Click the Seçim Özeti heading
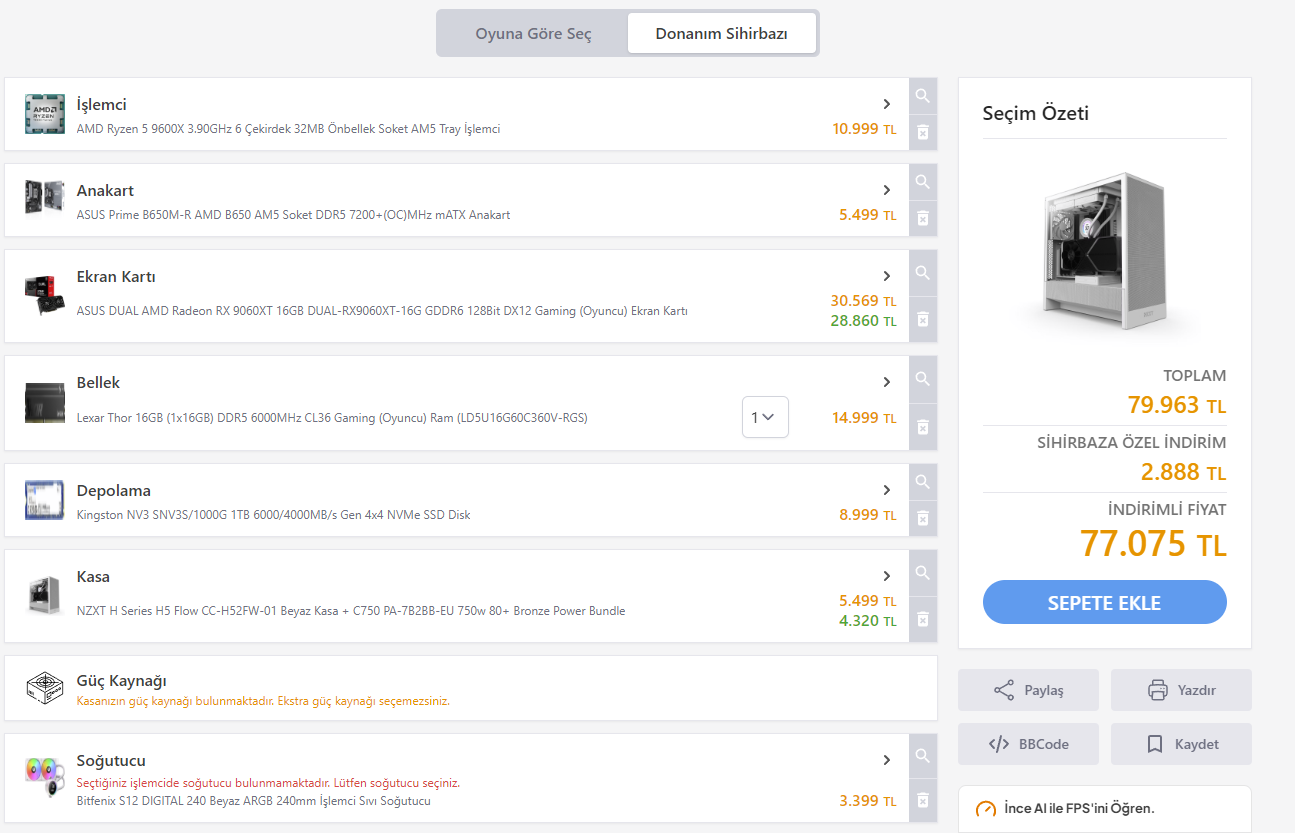Viewport: 1295px width, 833px height. pyautogui.click(x=1036, y=113)
